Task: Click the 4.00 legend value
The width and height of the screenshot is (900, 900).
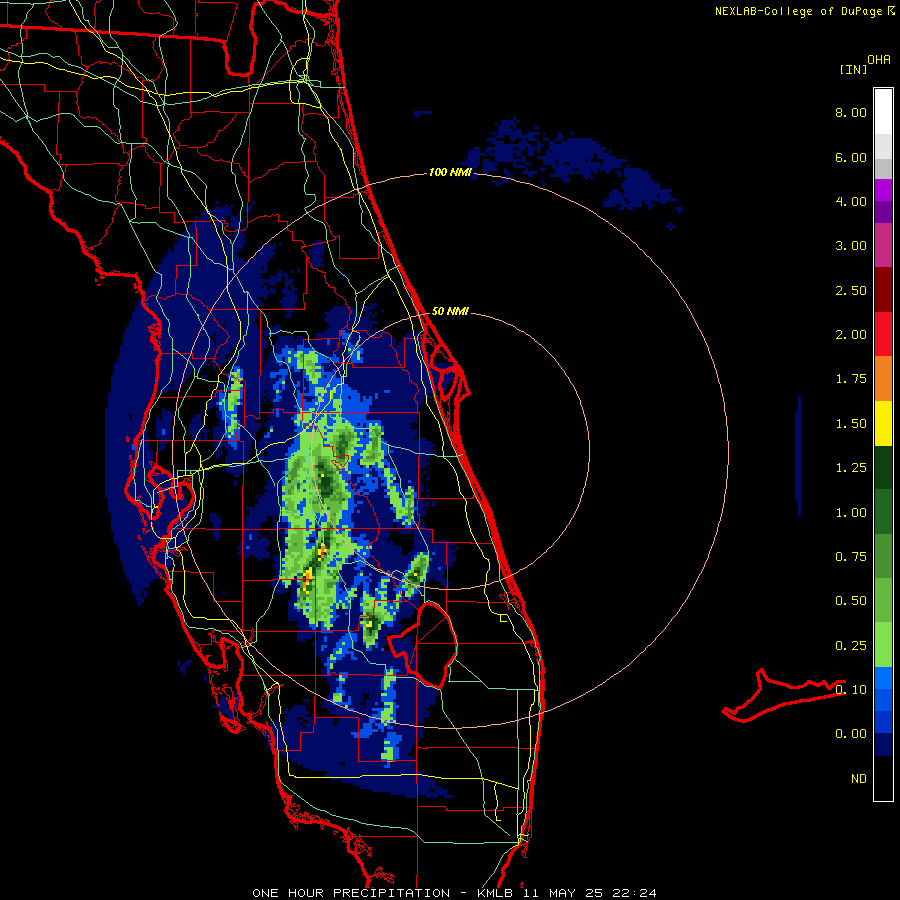Action: 851,201
